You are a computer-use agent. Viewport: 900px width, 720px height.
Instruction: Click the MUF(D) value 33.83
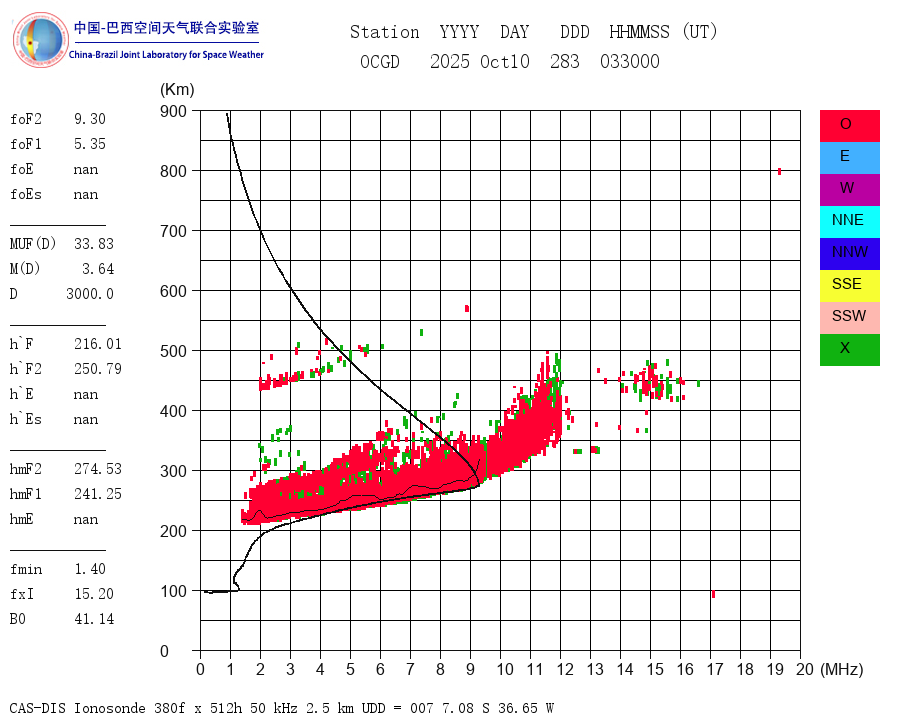[94, 244]
